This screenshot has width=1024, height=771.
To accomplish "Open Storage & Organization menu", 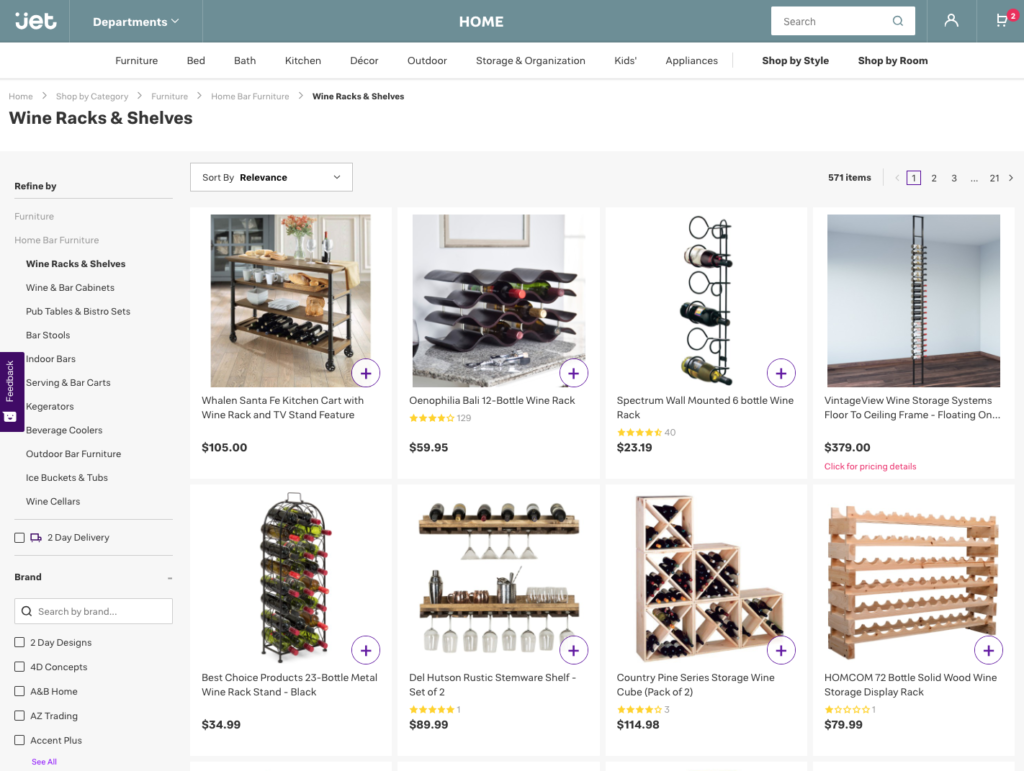I will [x=530, y=61].
